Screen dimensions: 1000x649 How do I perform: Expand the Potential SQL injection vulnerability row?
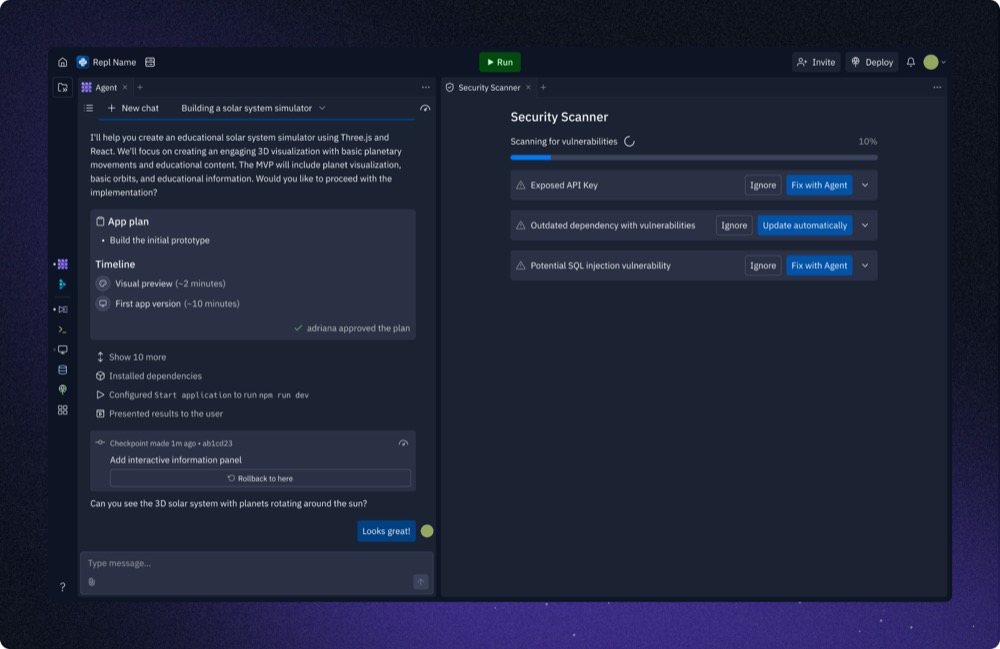(x=864, y=265)
